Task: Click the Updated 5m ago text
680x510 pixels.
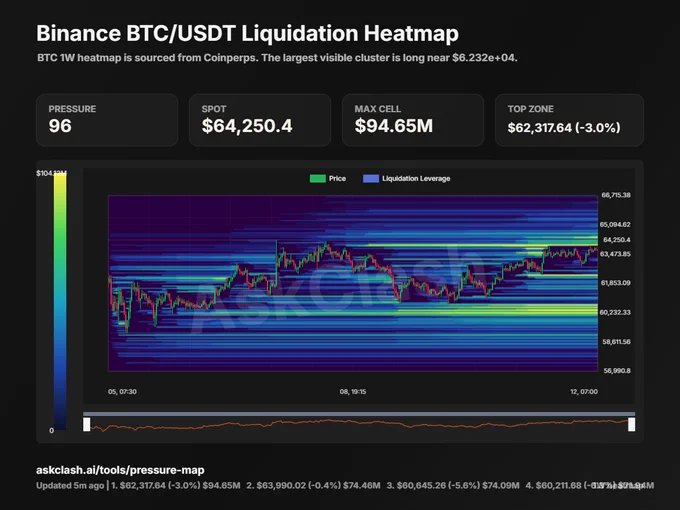Action: 70,486
